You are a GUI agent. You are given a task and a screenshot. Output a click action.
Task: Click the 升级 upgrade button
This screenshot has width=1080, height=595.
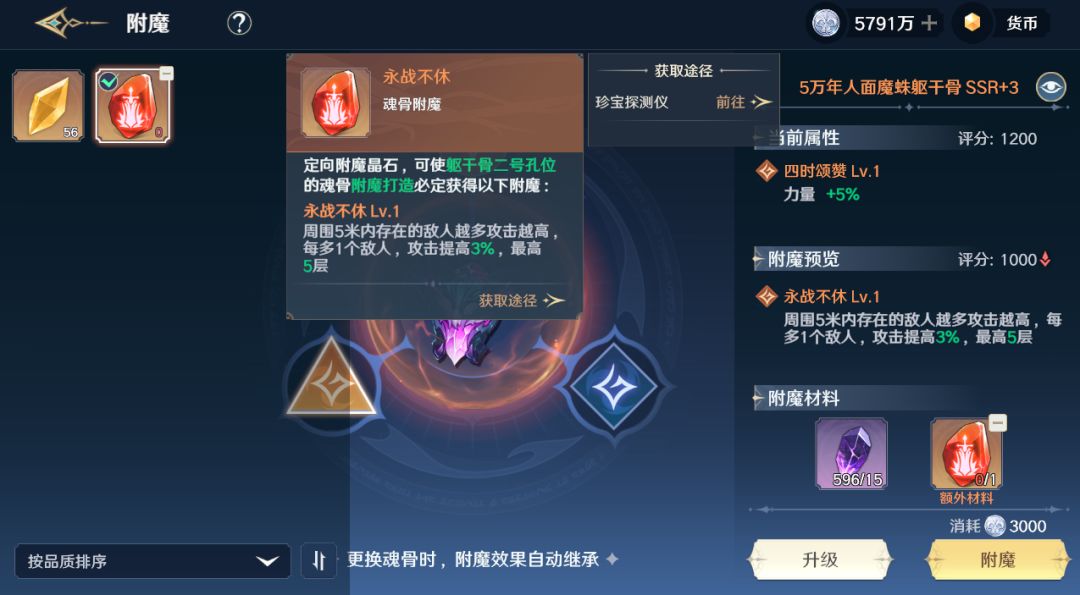[820, 559]
